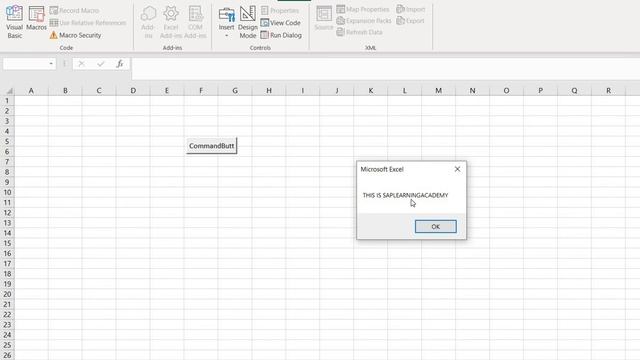The image size is (640, 360).
Task: Click Expansion Packs
Action: 364,20
